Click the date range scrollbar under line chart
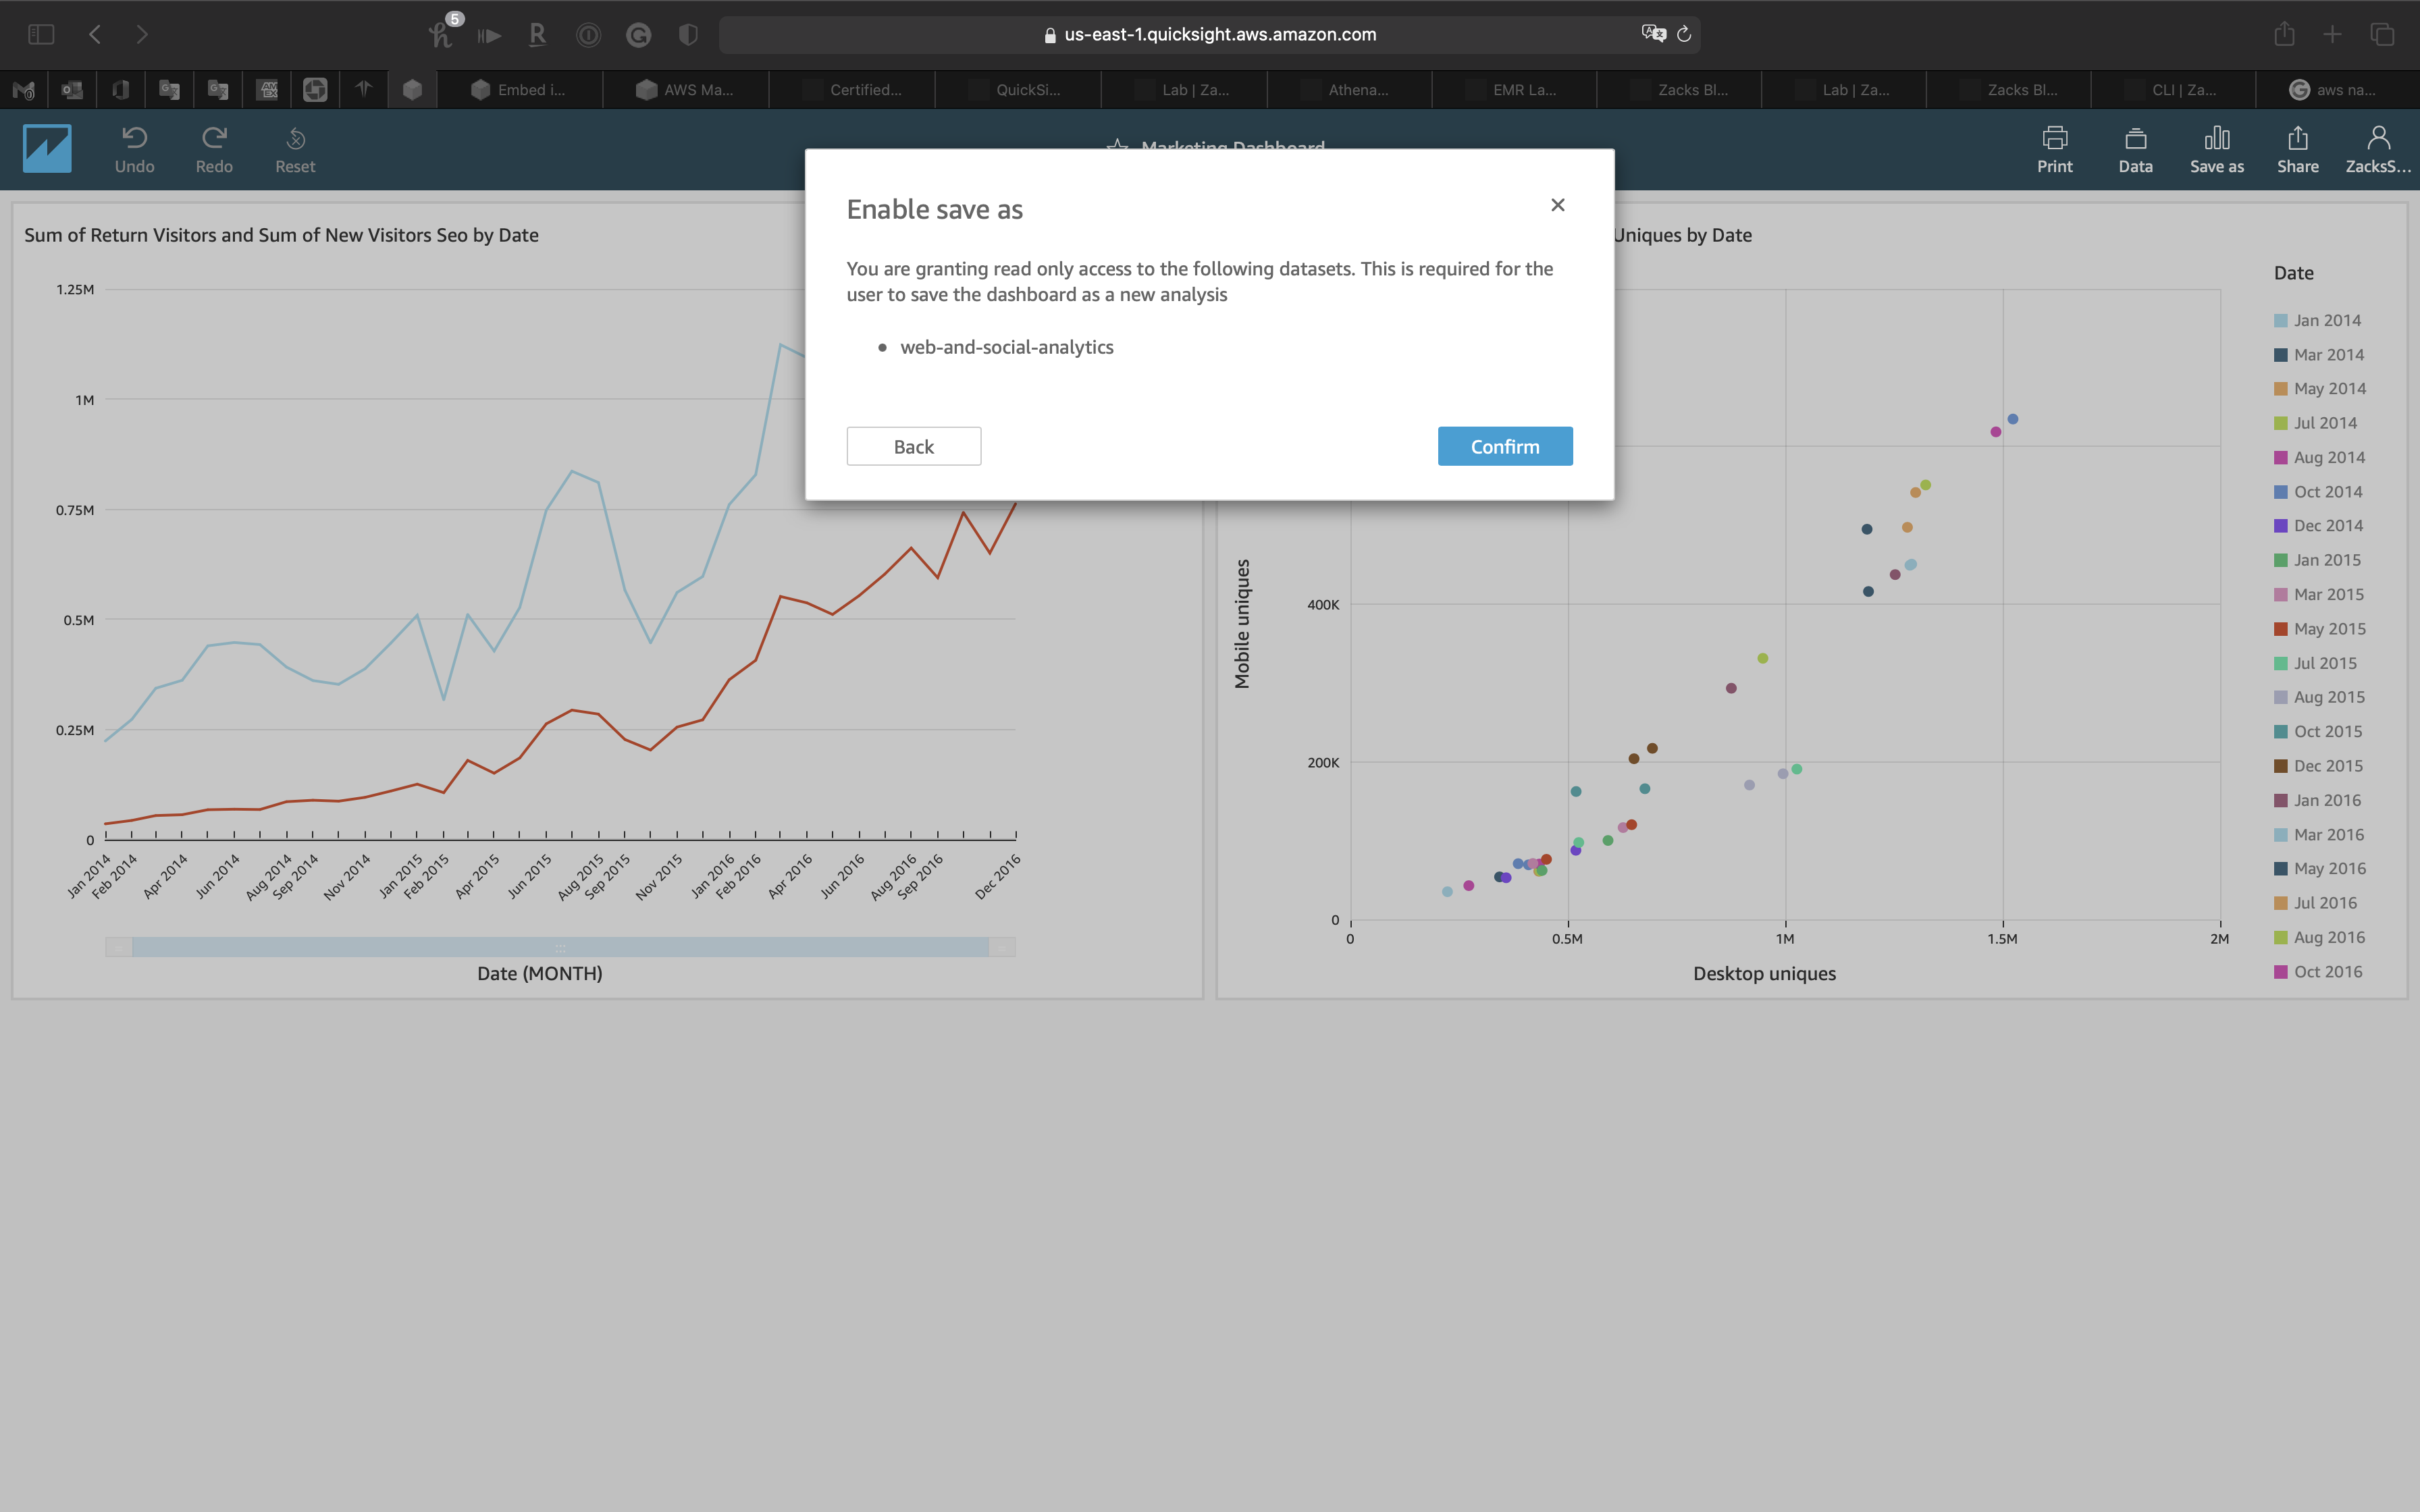 (560, 947)
